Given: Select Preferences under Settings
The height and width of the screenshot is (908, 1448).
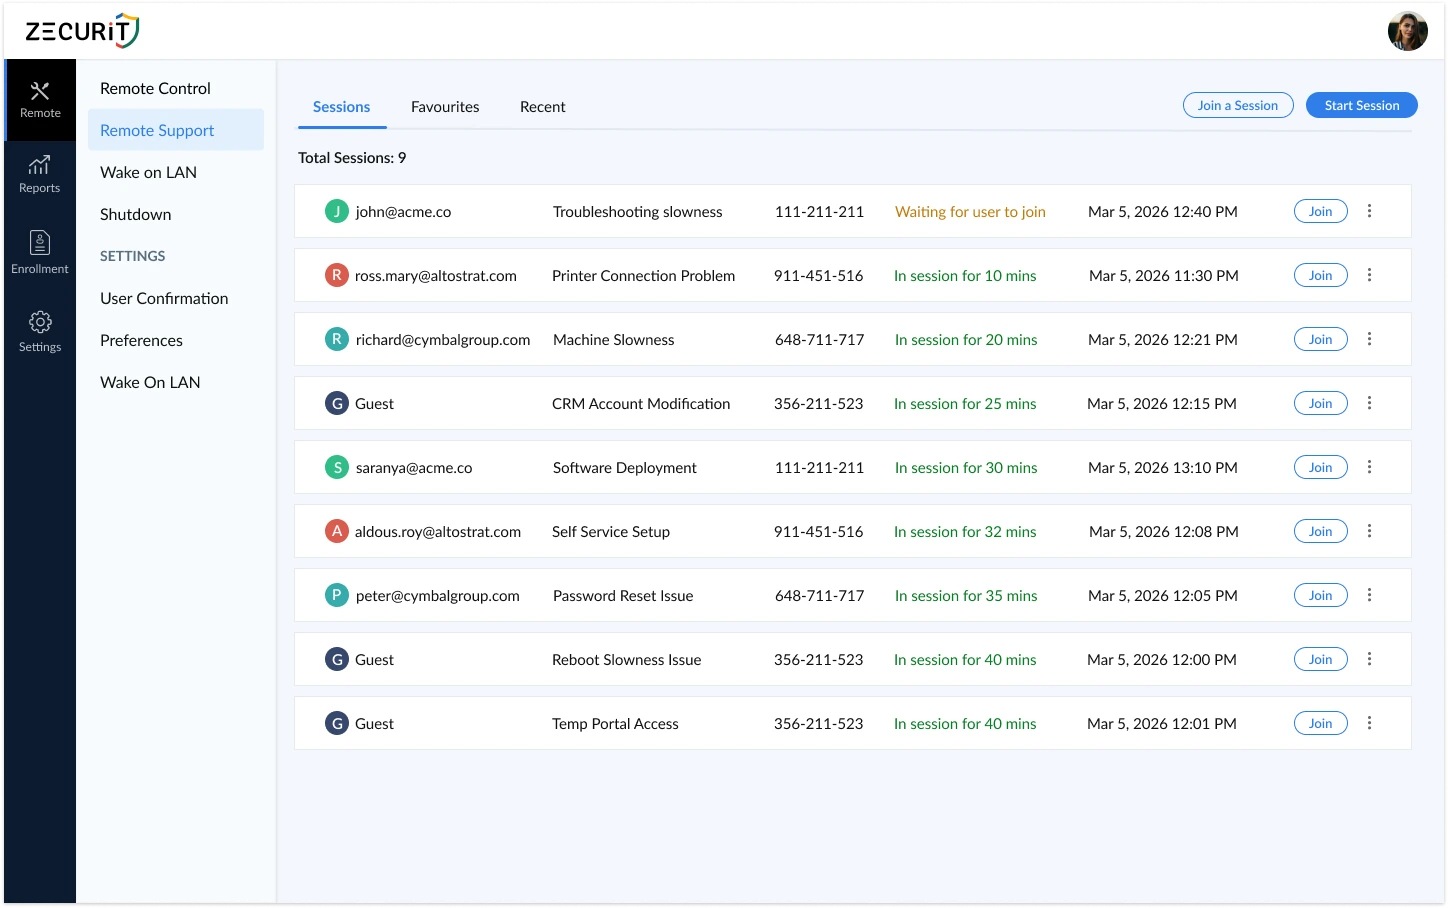Looking at the screenshot, I should pos(141,340).
